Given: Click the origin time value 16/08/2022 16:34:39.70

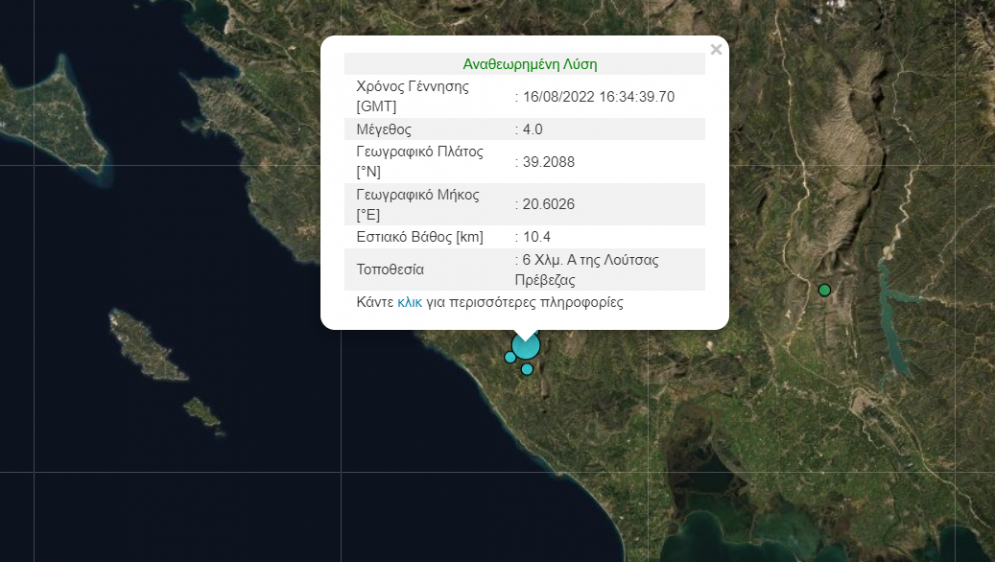Looking at the screenshot, I should (x=598, y=97).
